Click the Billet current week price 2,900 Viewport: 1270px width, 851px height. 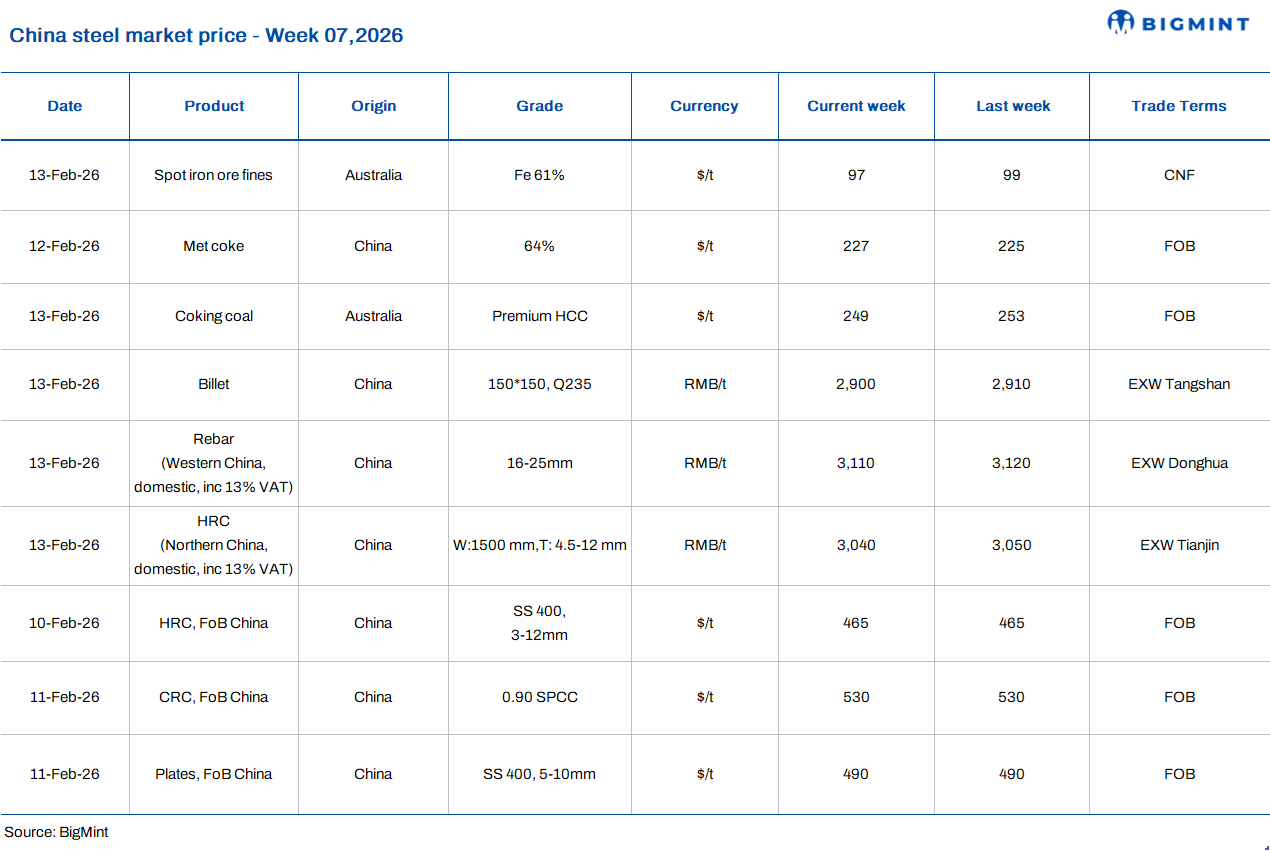(855, 384)
